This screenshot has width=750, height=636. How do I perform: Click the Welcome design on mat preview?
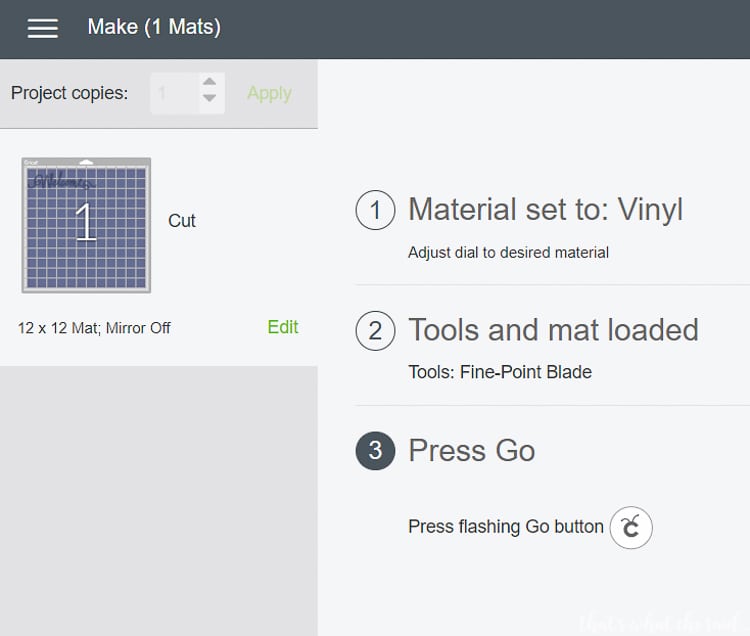tap(60, 181)
